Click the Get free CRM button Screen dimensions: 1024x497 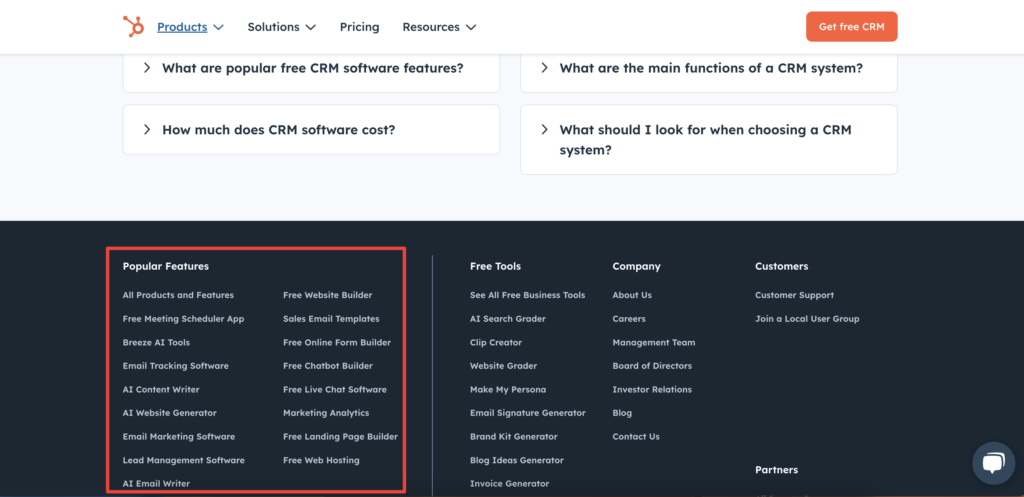852,27
